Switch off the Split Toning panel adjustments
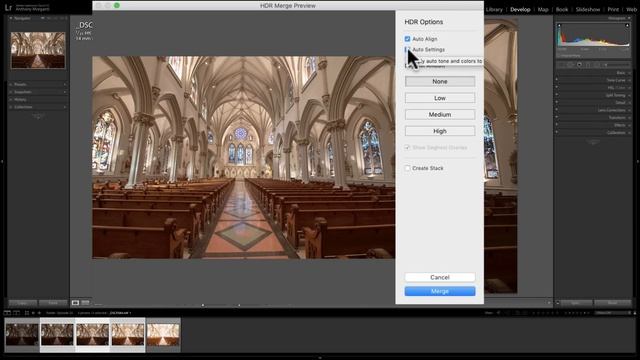The height and width of the screenshot is (360, 640). coord(557,95)
